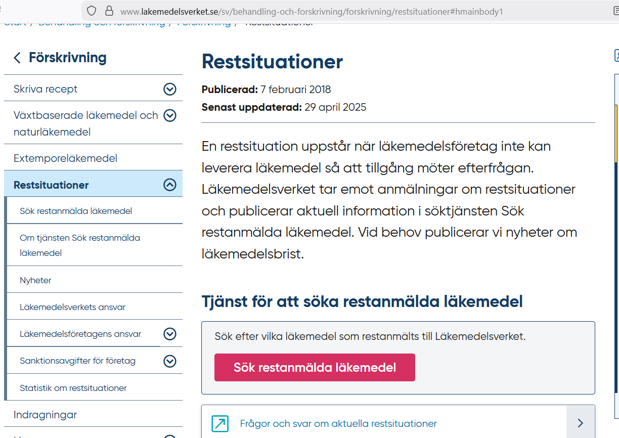Screen dimensions: 619x438
Task: Expand the Skriva recept submenu
Action: tap(170, 89)
